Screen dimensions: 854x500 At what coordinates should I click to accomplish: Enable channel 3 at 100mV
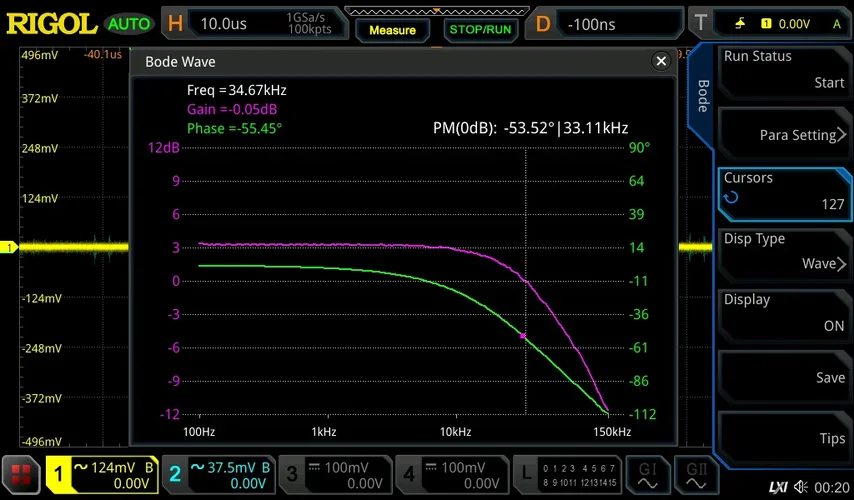335,475
